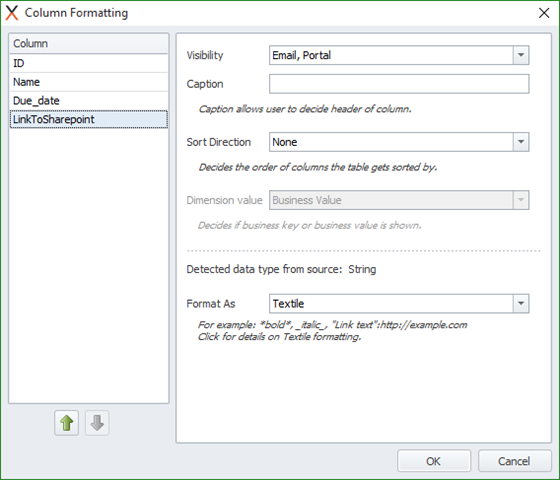The width and height of the screenshot is (560, 480).
Task: Click the Email, Portal visibility field
Action: [x=391, y=55]
